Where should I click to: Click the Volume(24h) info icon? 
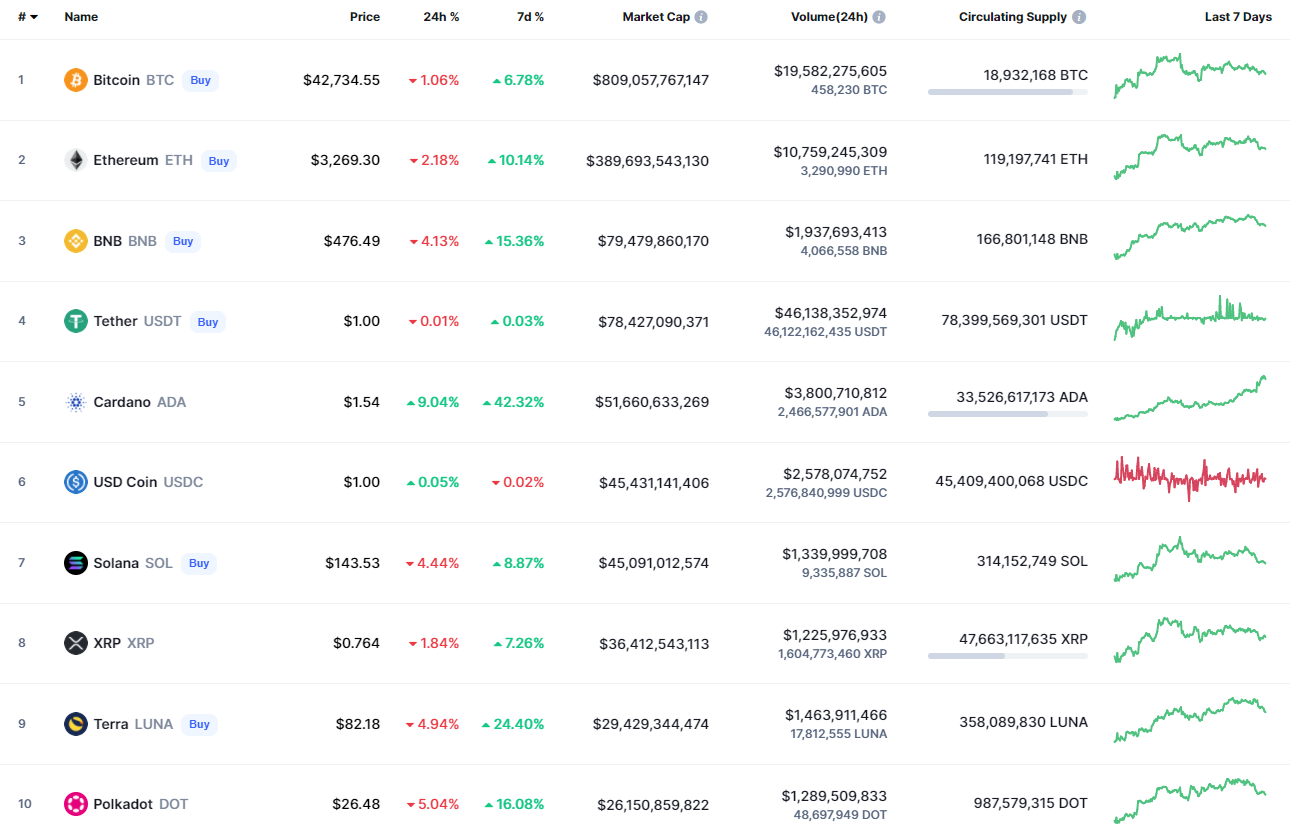879,17
